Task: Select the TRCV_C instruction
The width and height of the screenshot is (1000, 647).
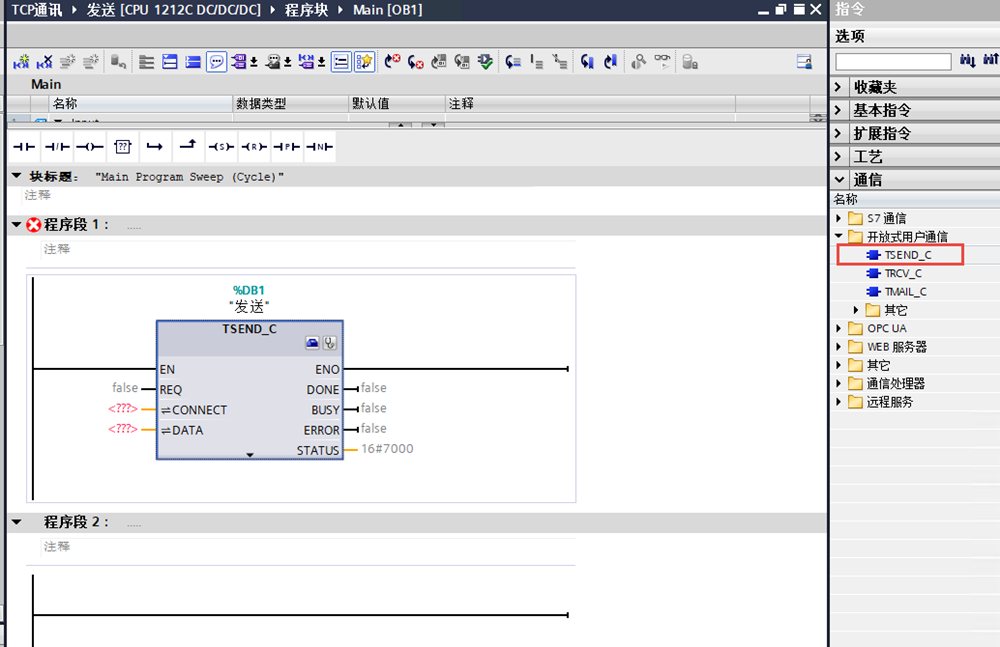Action: pos(902,273)
